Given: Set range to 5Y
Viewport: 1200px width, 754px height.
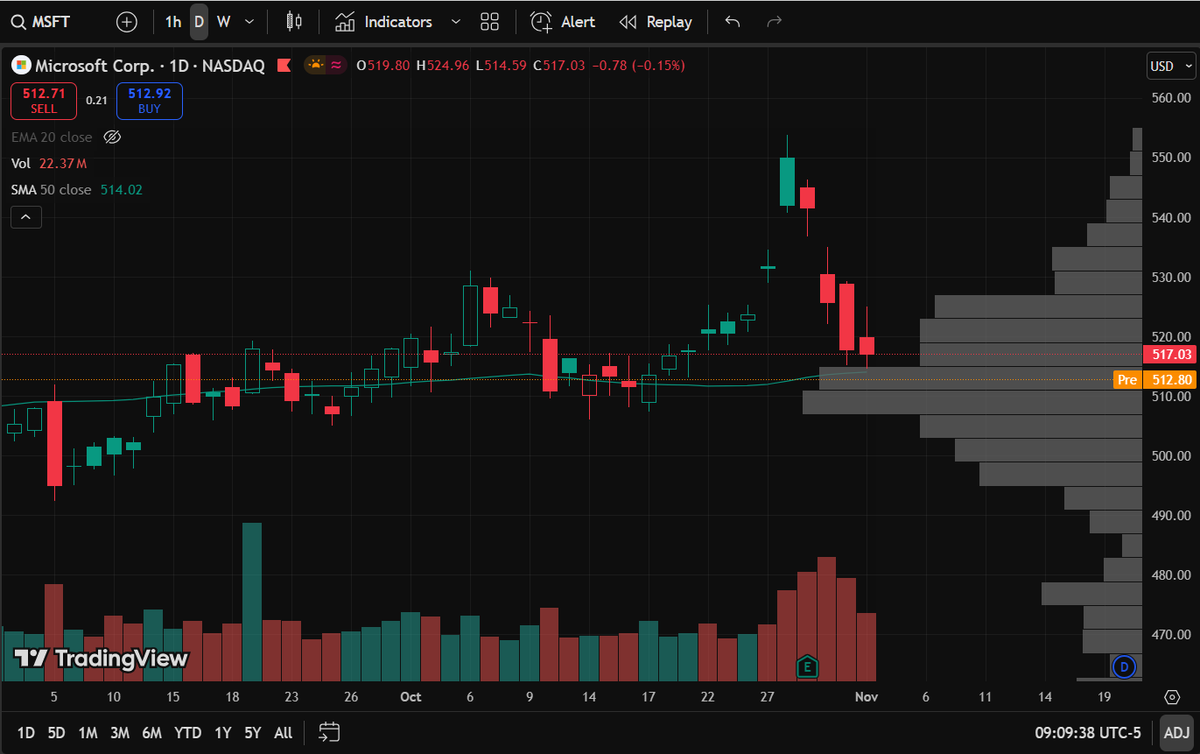Looking at the screenshot, I should tap(253, 733).
